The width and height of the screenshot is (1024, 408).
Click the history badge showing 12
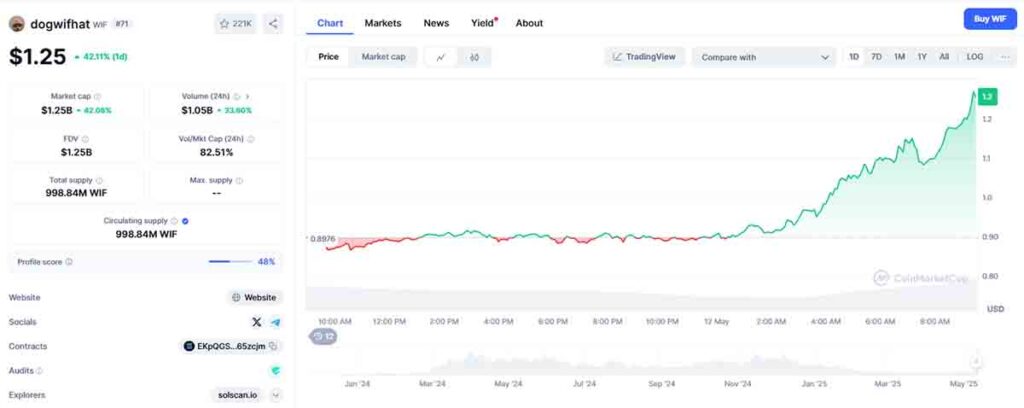(x=323, y=337)
